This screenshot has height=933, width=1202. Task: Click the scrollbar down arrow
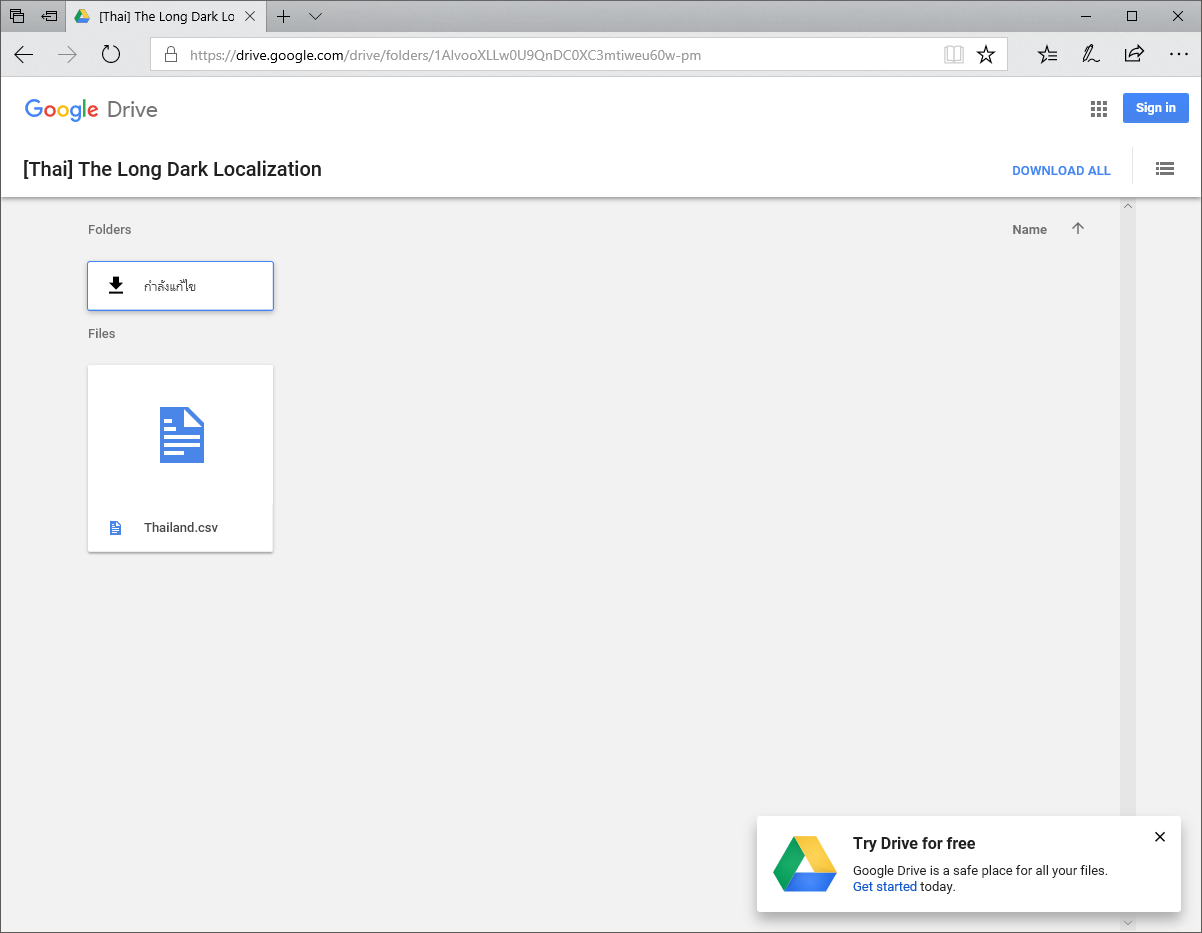pos(1128,923)
